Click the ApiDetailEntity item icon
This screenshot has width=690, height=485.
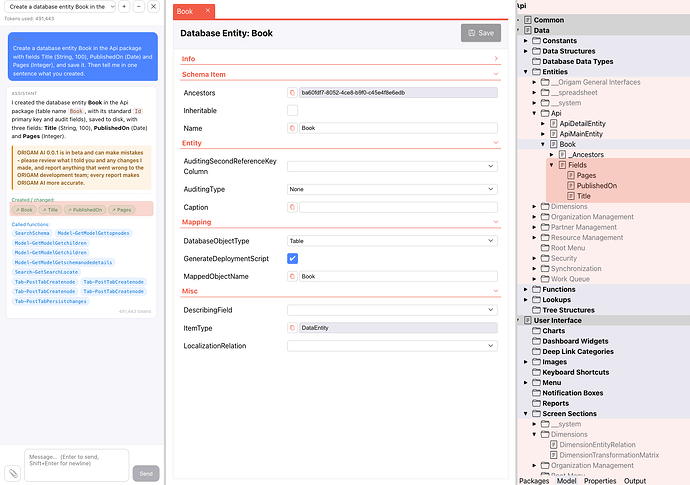pyautogui.click(x=554, y=124)
